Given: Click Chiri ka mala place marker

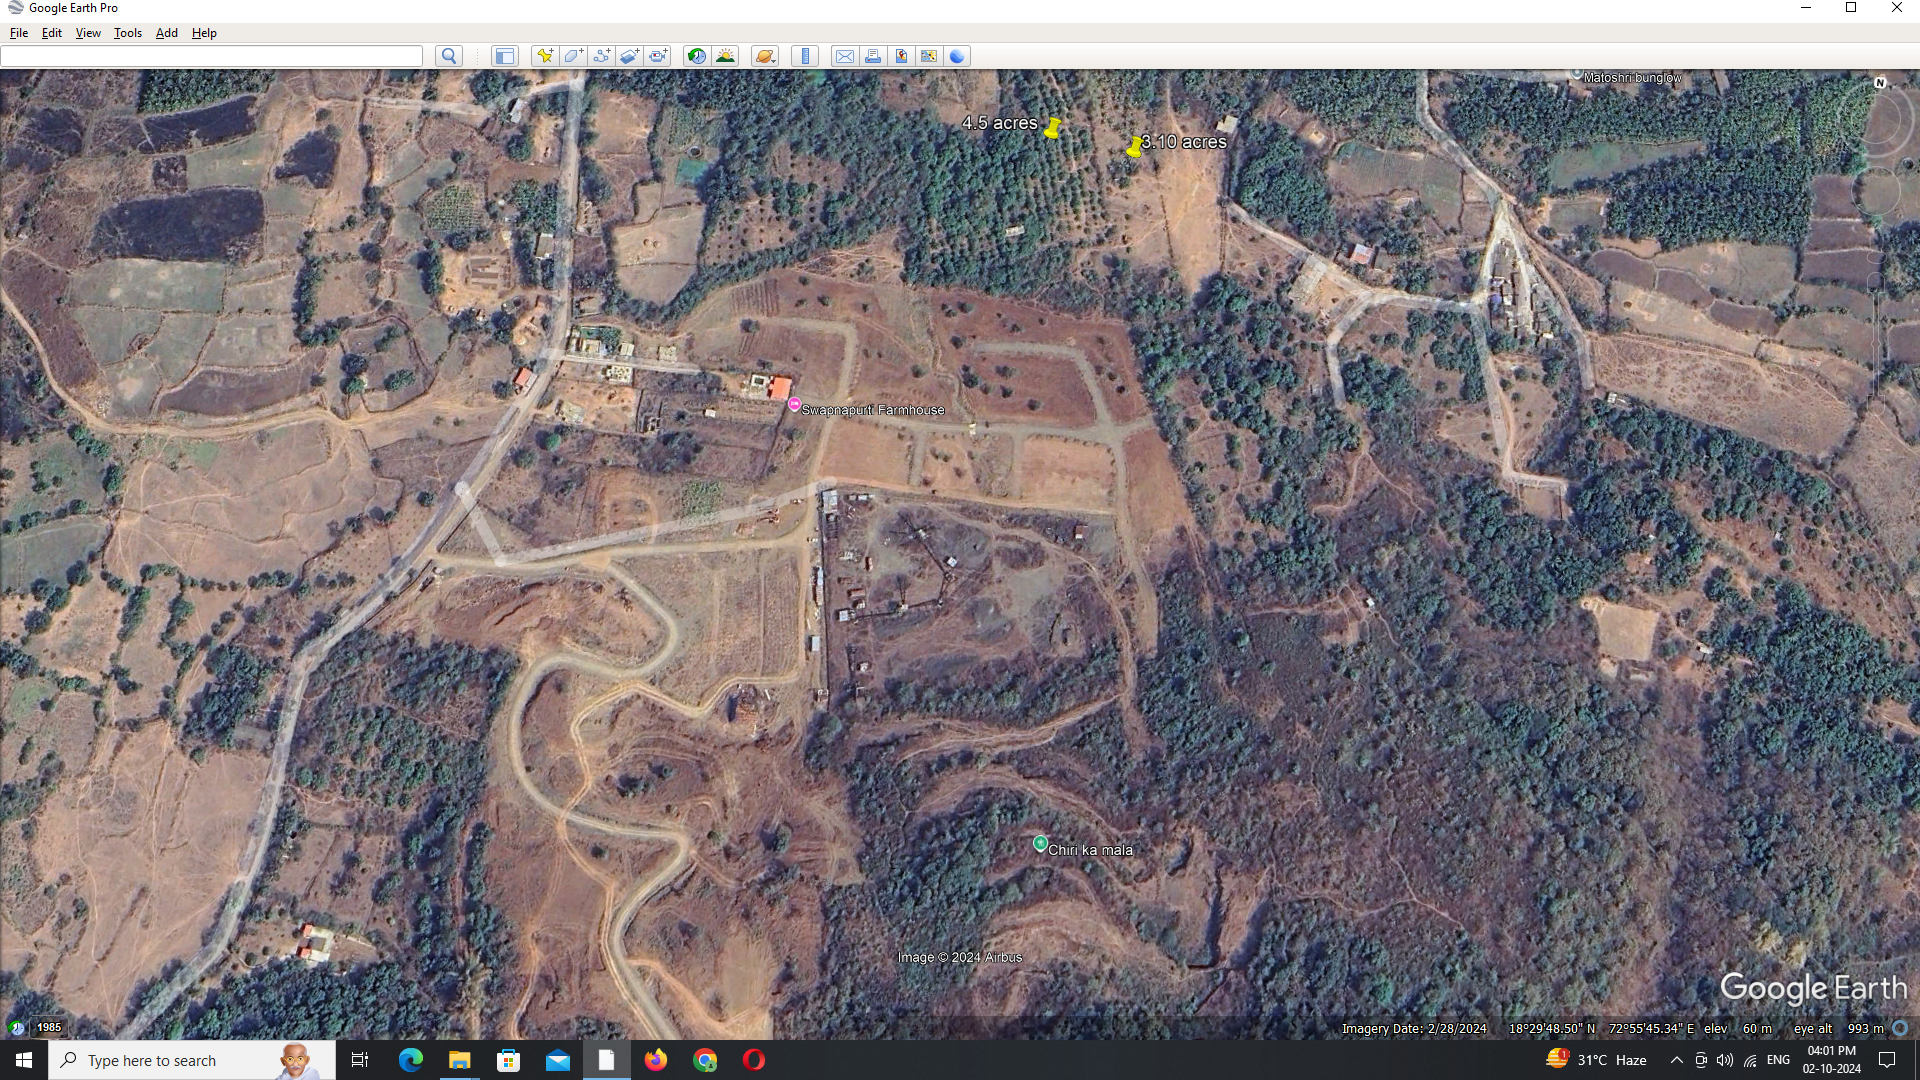Looking at the screenshot, I should pyautogui.click(x=1040, y=844).
